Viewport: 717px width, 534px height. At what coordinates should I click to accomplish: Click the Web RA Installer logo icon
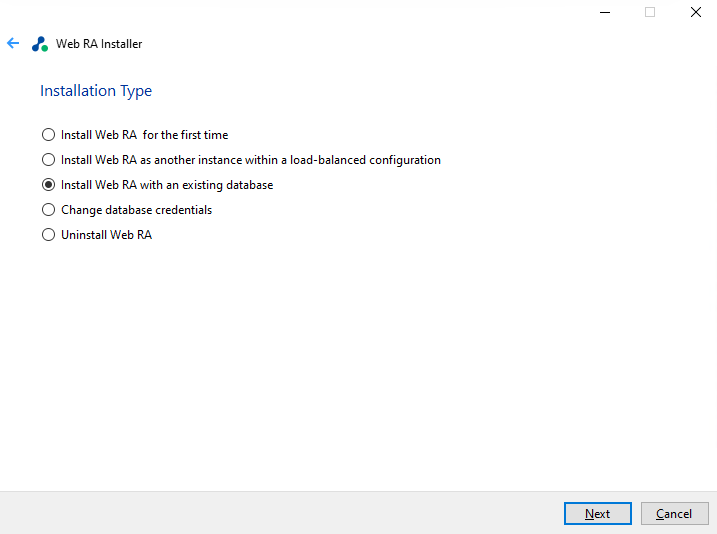coord(40,44)
